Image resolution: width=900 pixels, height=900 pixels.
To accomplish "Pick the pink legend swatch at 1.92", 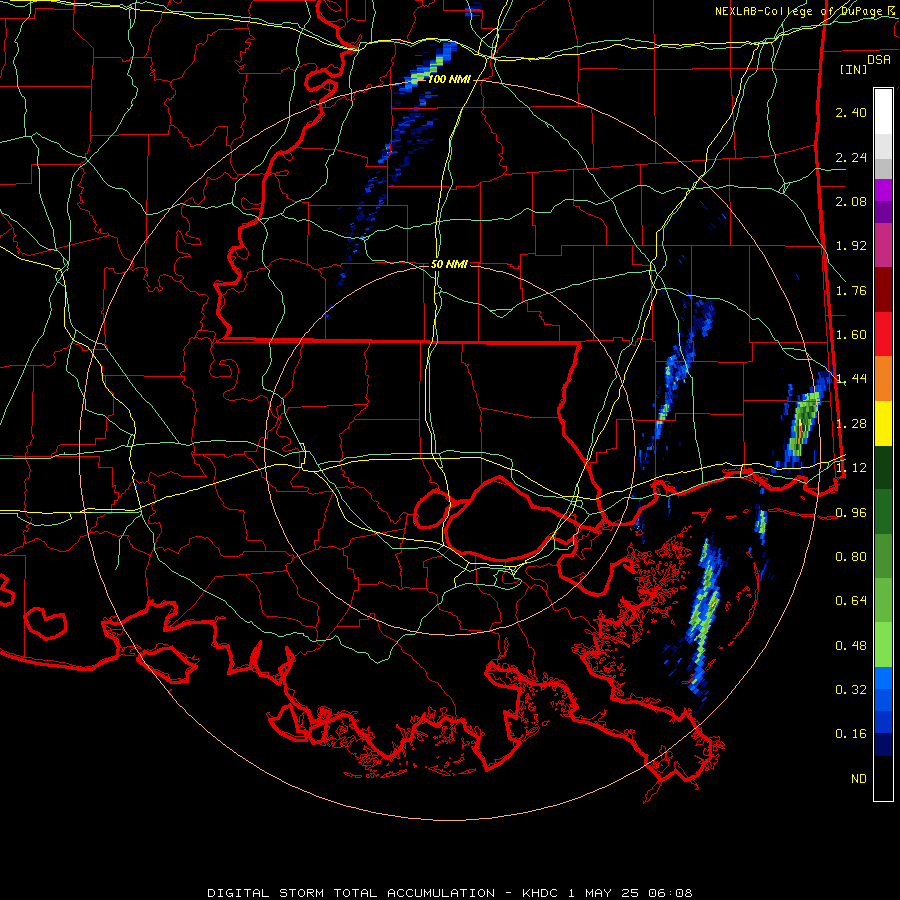I will [x=883, y=246].
